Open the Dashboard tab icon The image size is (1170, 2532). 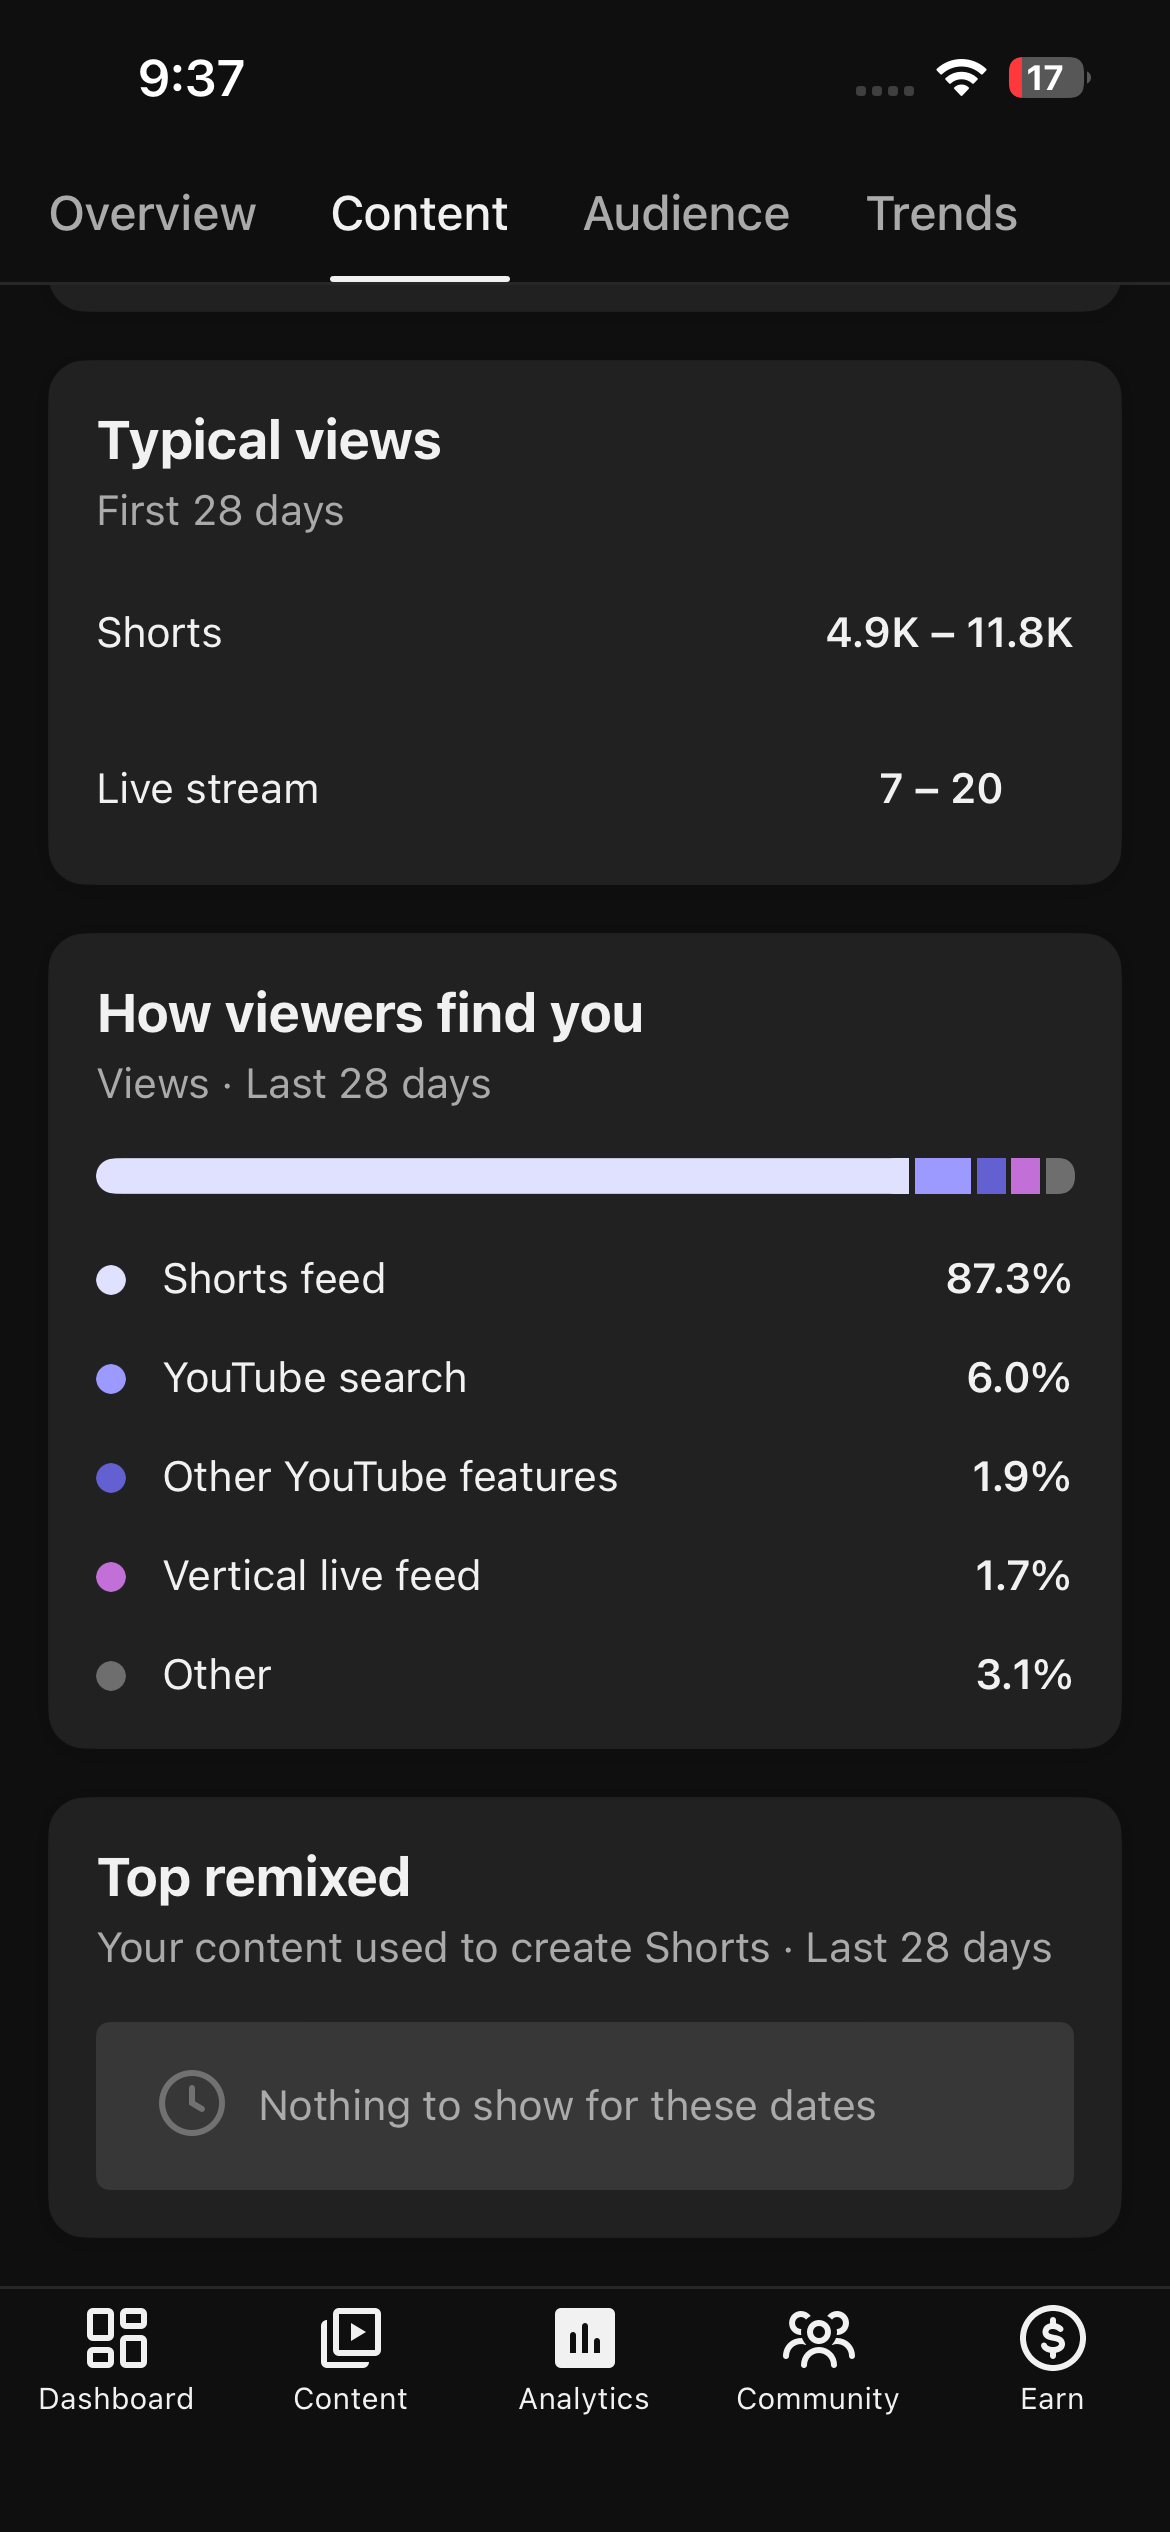116,2337
